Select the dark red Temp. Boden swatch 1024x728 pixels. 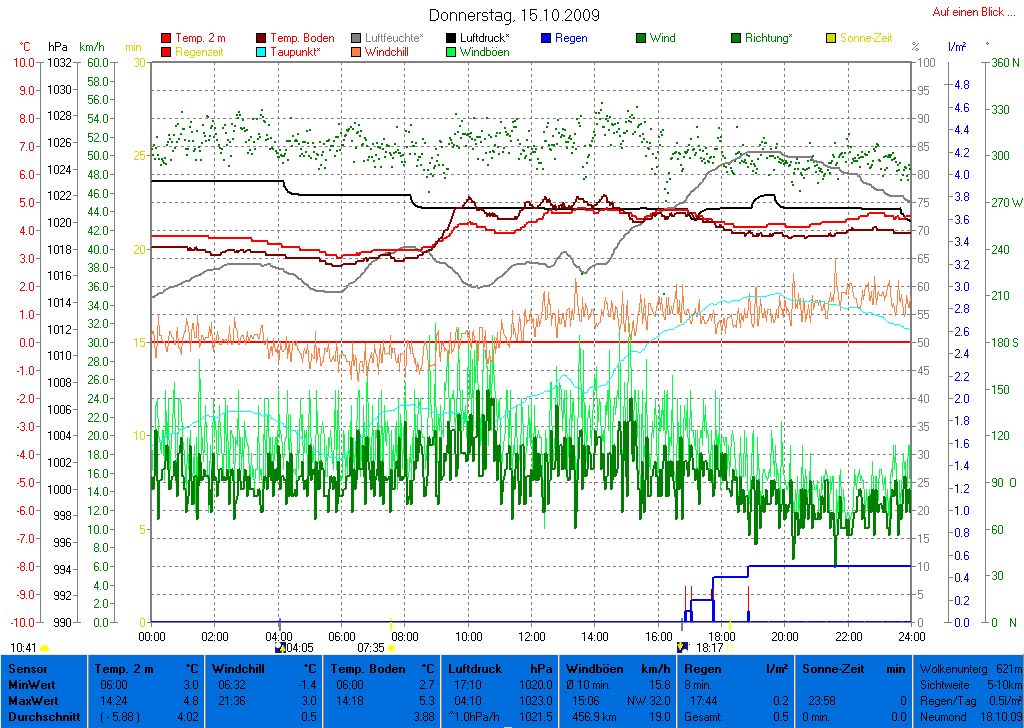click(x=262, y=39)
